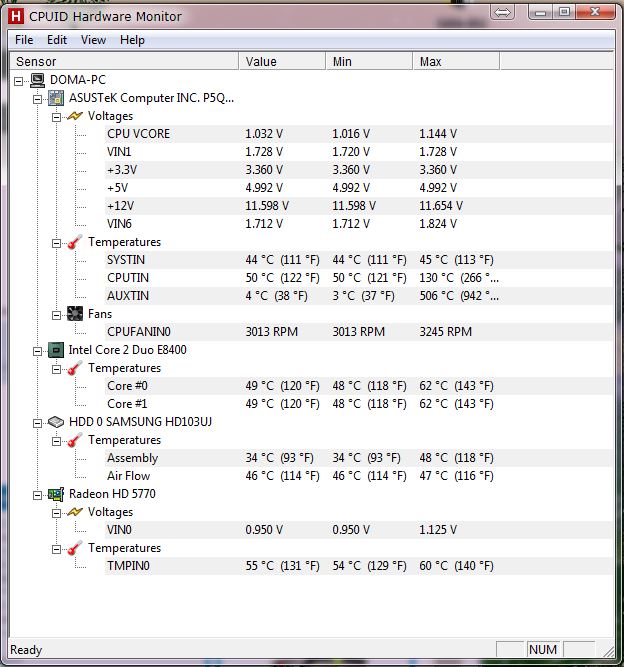Click the Sensor column header
The width and height of the screenshot is (624, 667).
(x=124, y=61)
